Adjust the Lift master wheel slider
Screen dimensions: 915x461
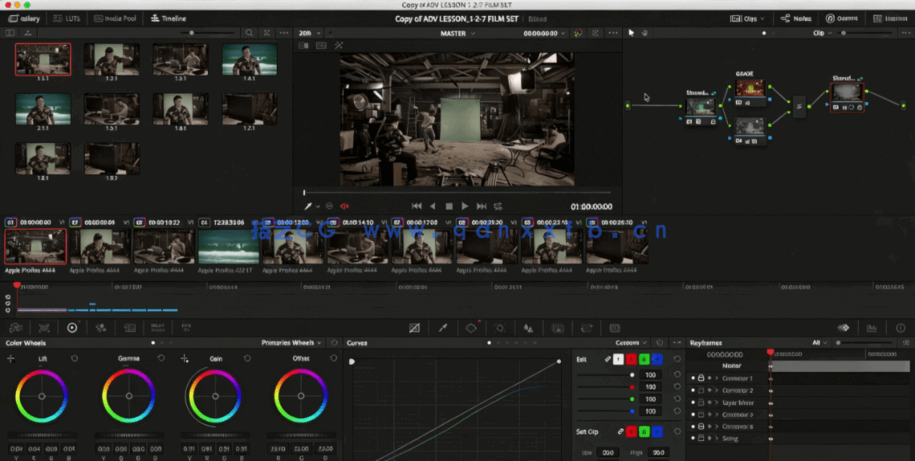41,435
